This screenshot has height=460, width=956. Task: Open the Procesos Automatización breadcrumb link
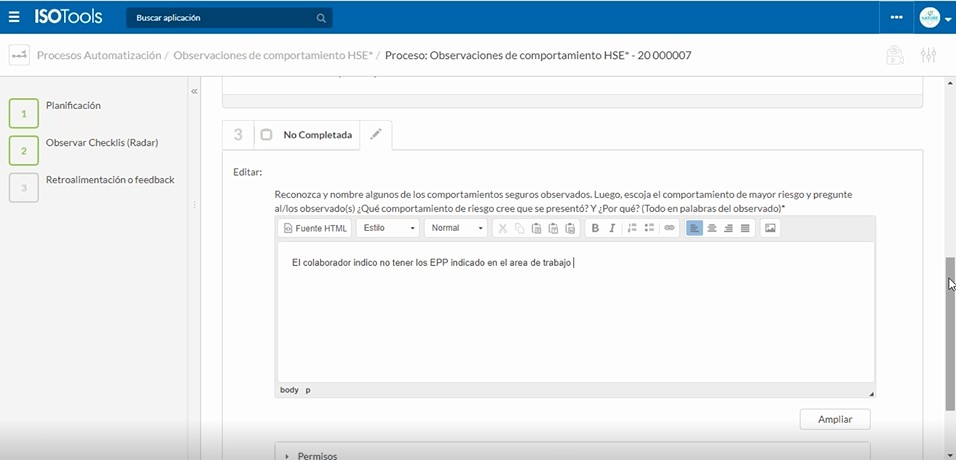tap(98, 56)
